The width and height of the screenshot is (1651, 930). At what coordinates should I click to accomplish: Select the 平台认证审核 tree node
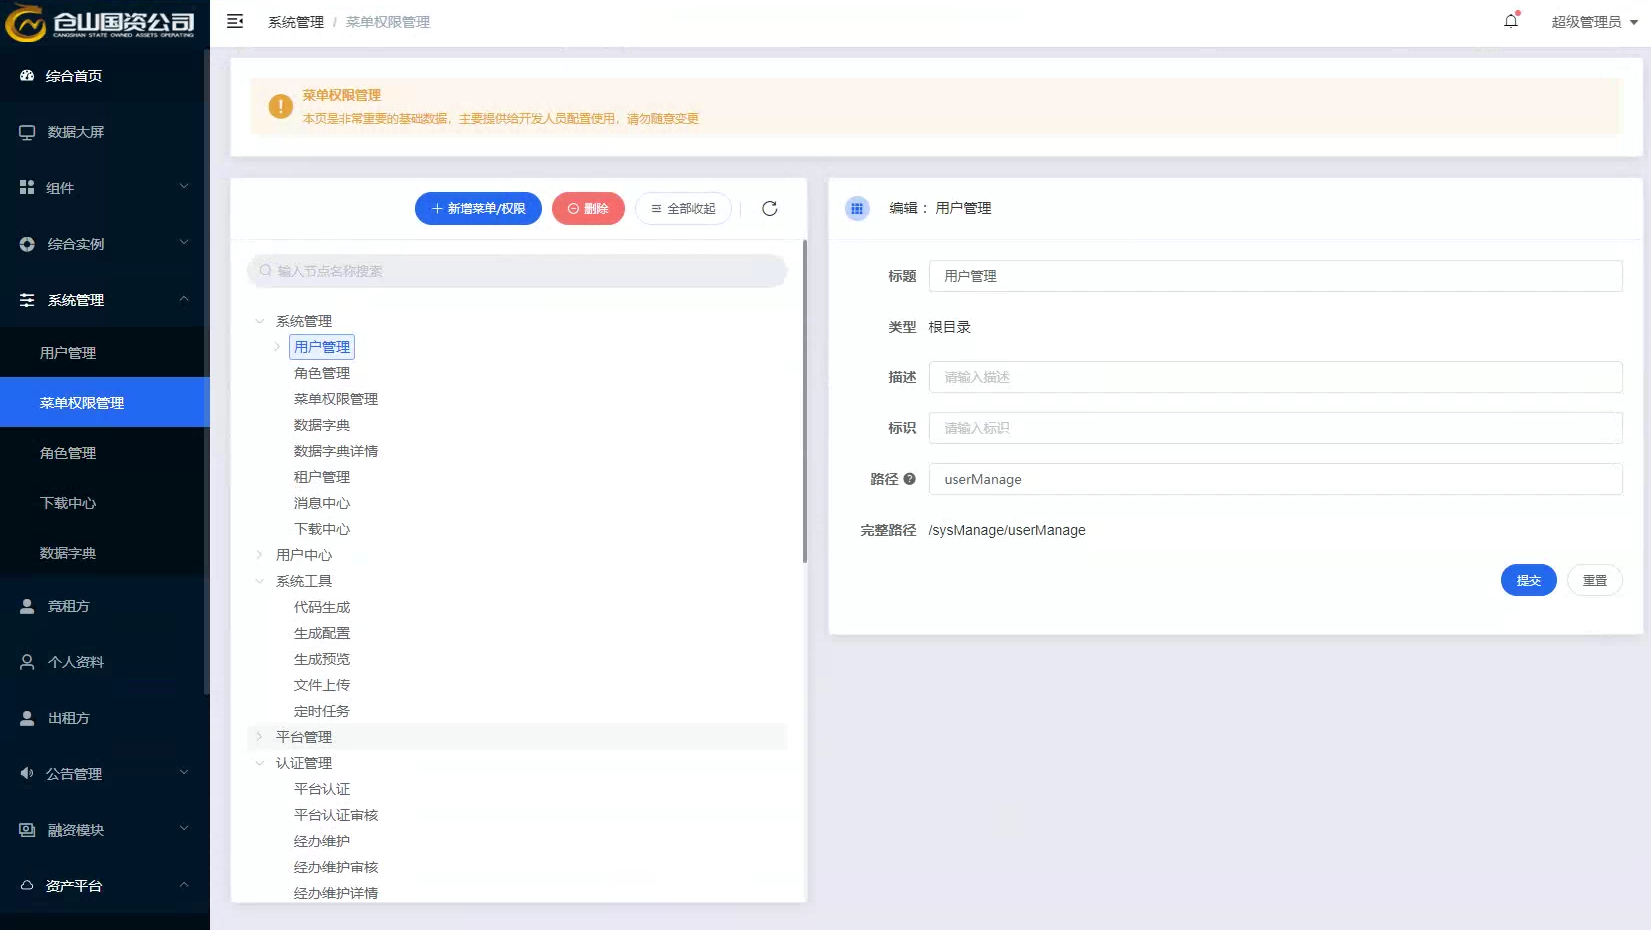[336, 815]
